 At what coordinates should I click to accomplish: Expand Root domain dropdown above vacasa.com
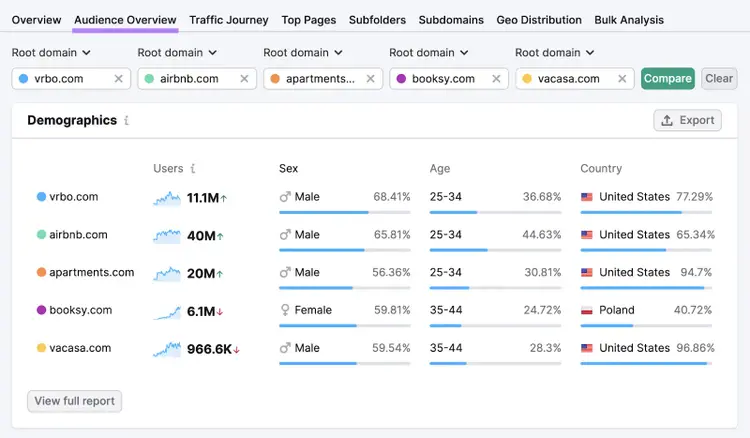coord(554,53)
